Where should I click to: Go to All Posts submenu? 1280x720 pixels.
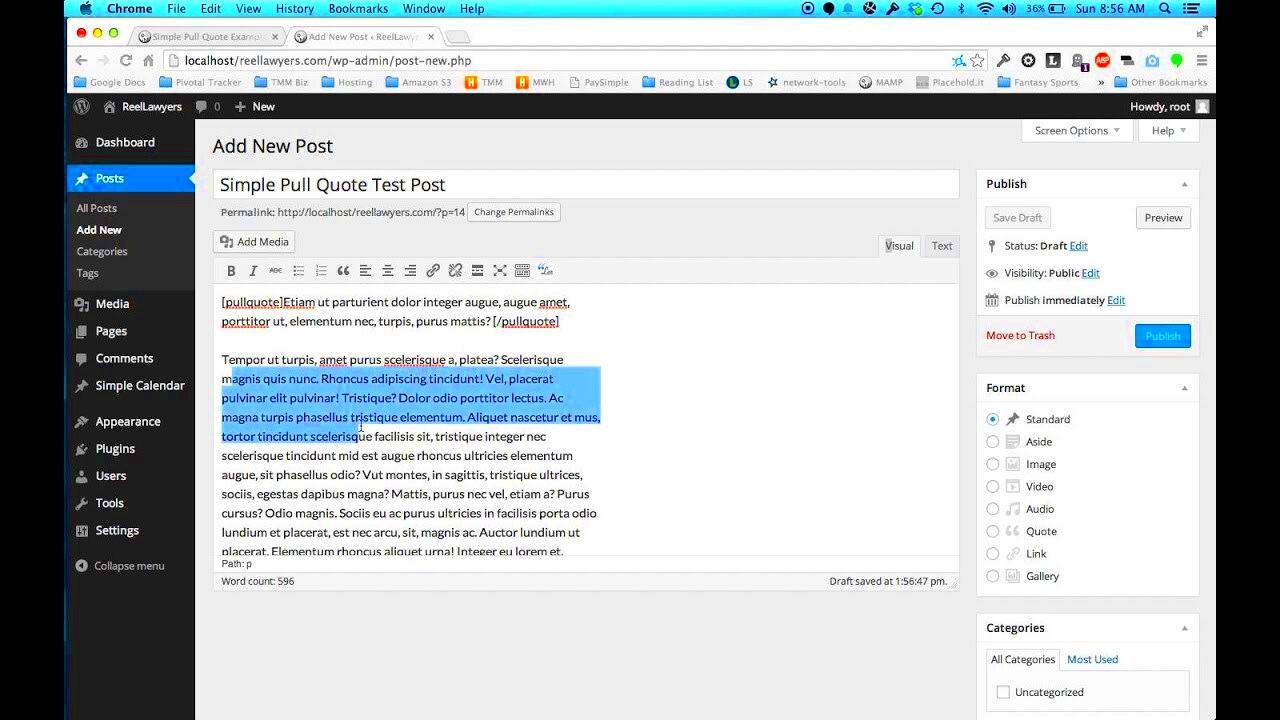[97, 208]
